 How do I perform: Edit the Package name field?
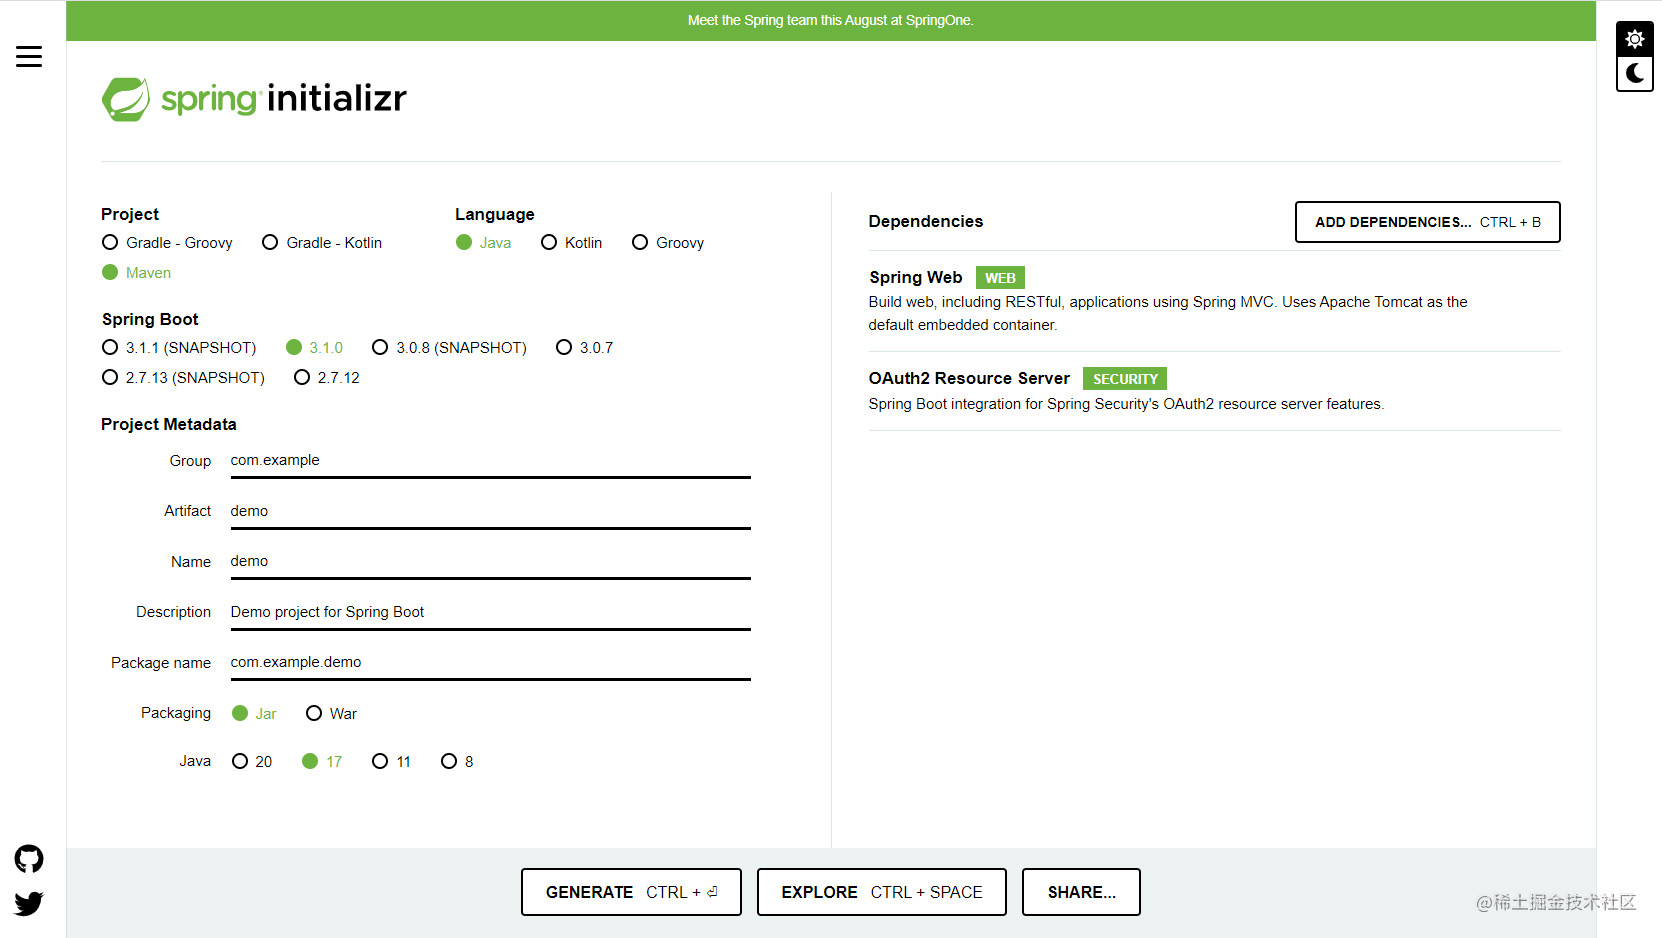click(490, 663)
